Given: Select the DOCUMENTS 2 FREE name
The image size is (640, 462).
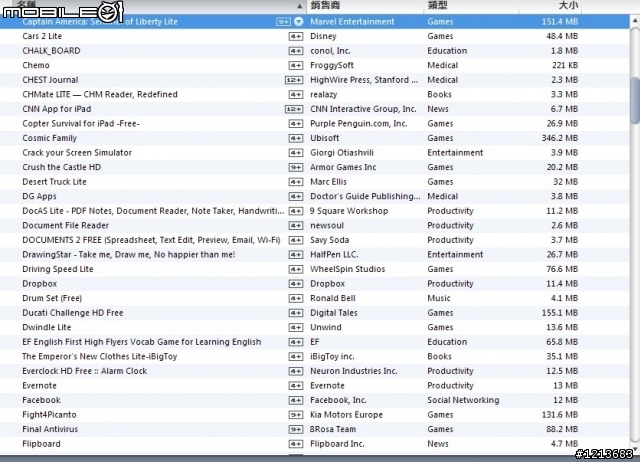Looking at the screenshot, I should tap(151, 240).
